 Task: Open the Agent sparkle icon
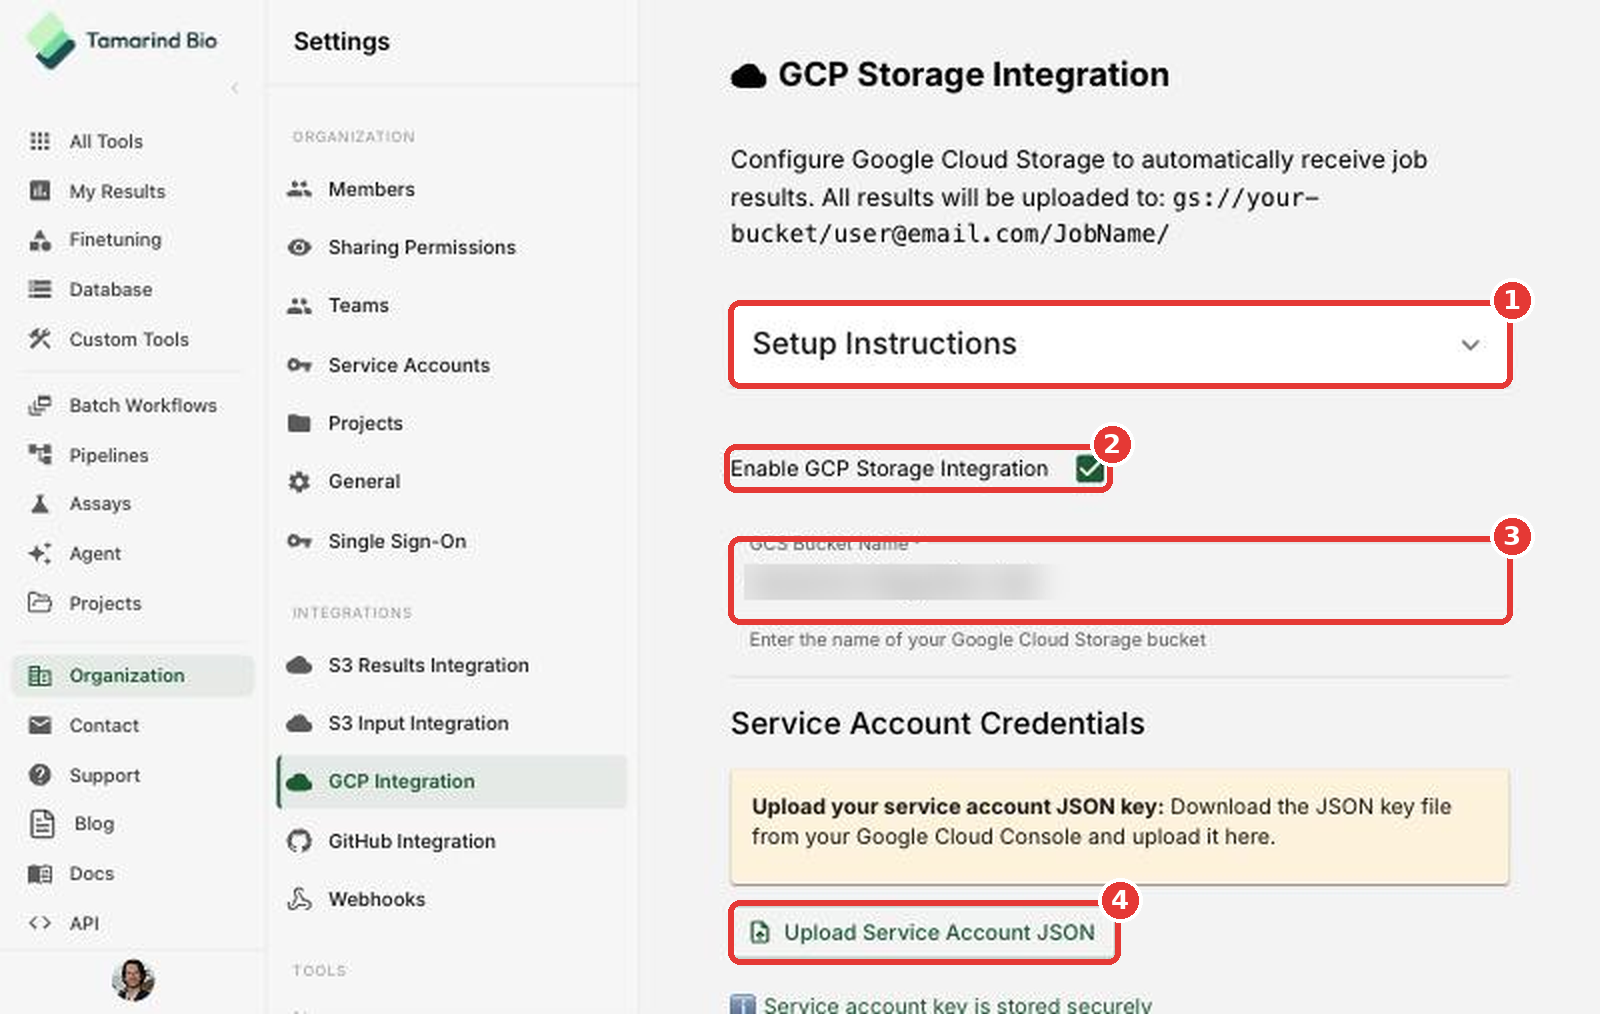click(40, 553)
